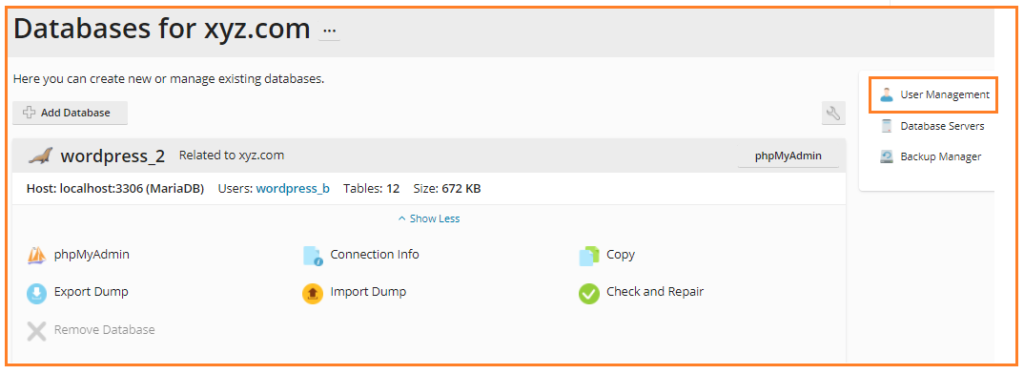Open the User Management link

[944, 95]
